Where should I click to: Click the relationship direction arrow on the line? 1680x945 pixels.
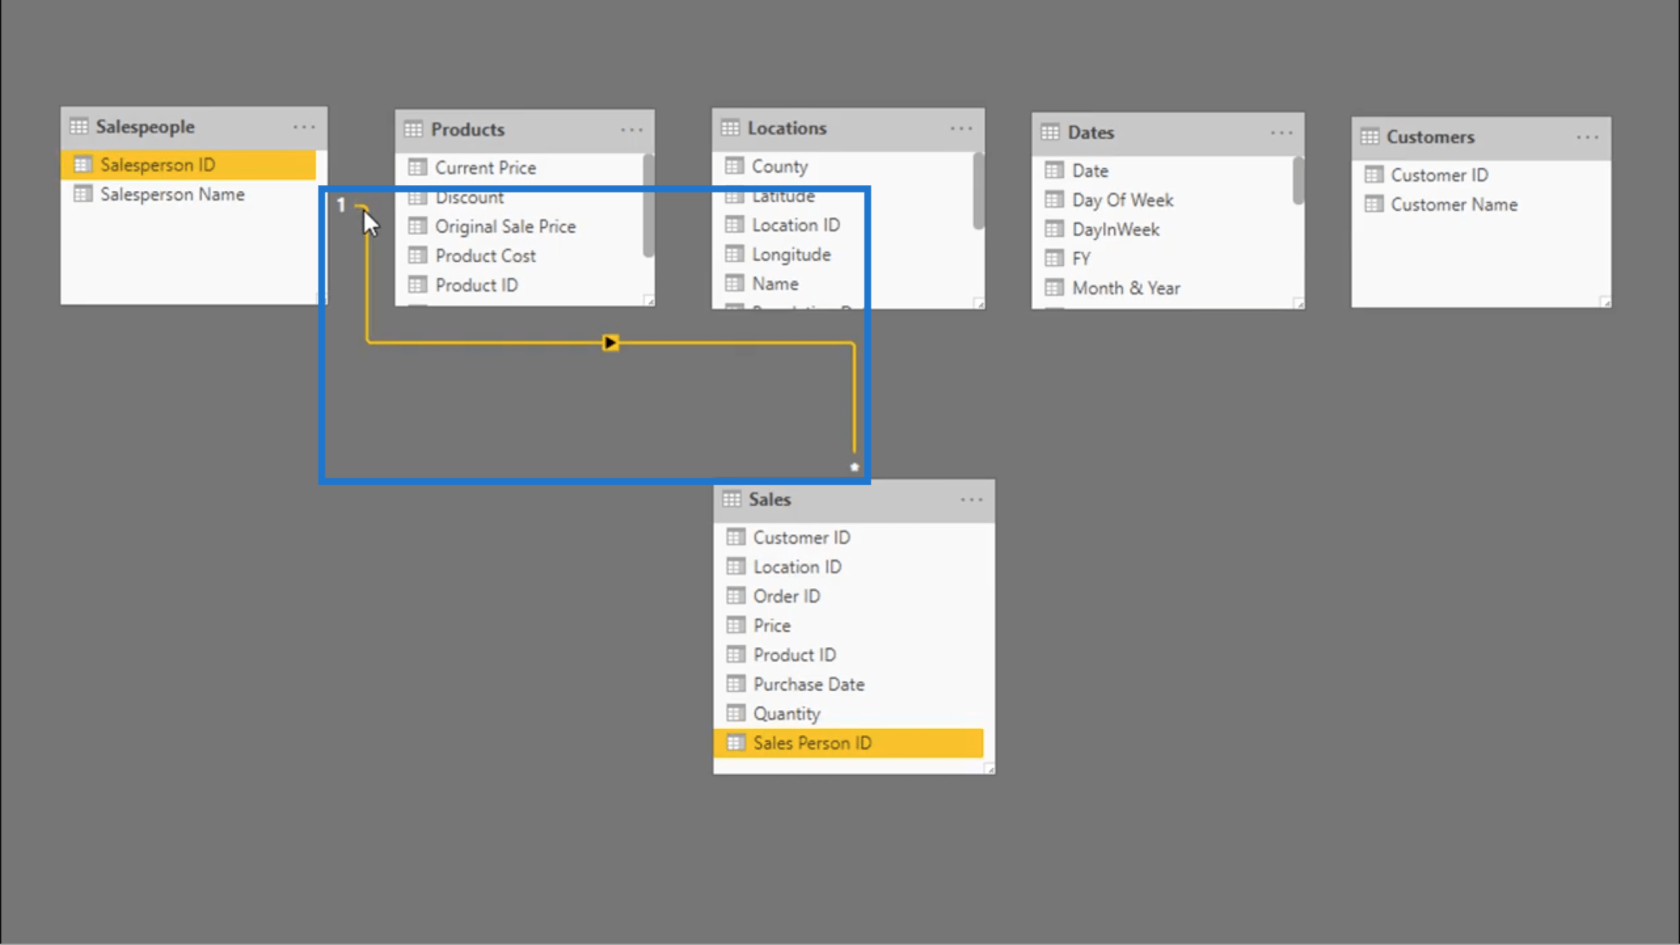click(610, 343)
